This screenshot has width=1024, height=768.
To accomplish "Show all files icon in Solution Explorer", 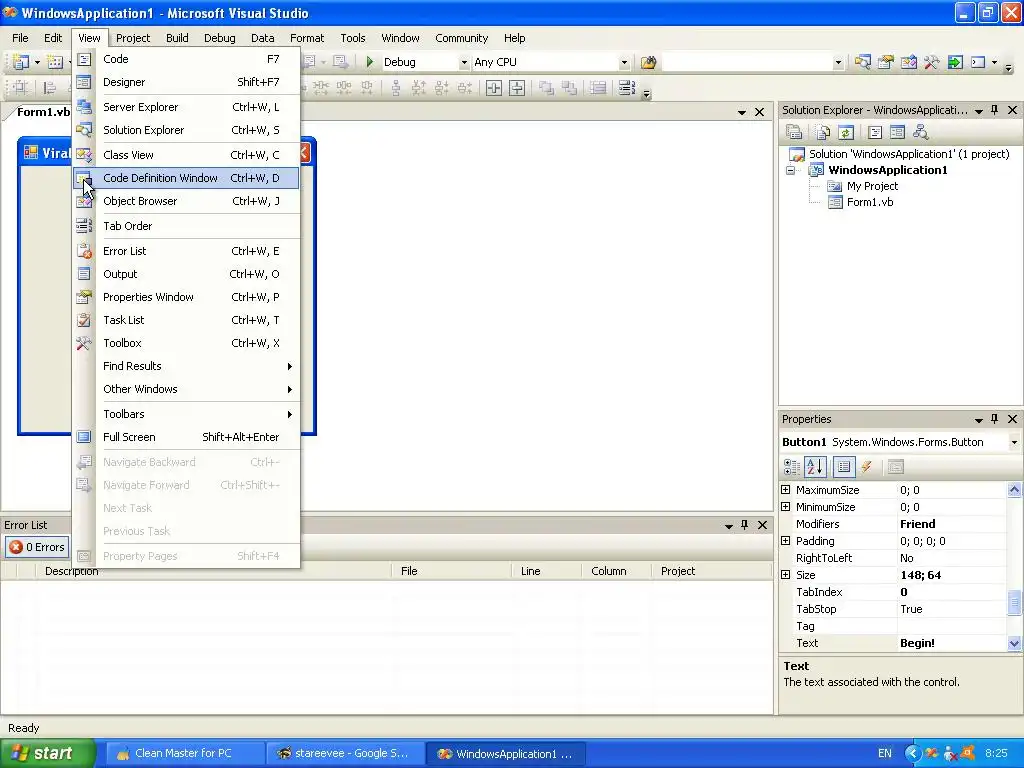I will pyautogui.click(x=823, y=133).
